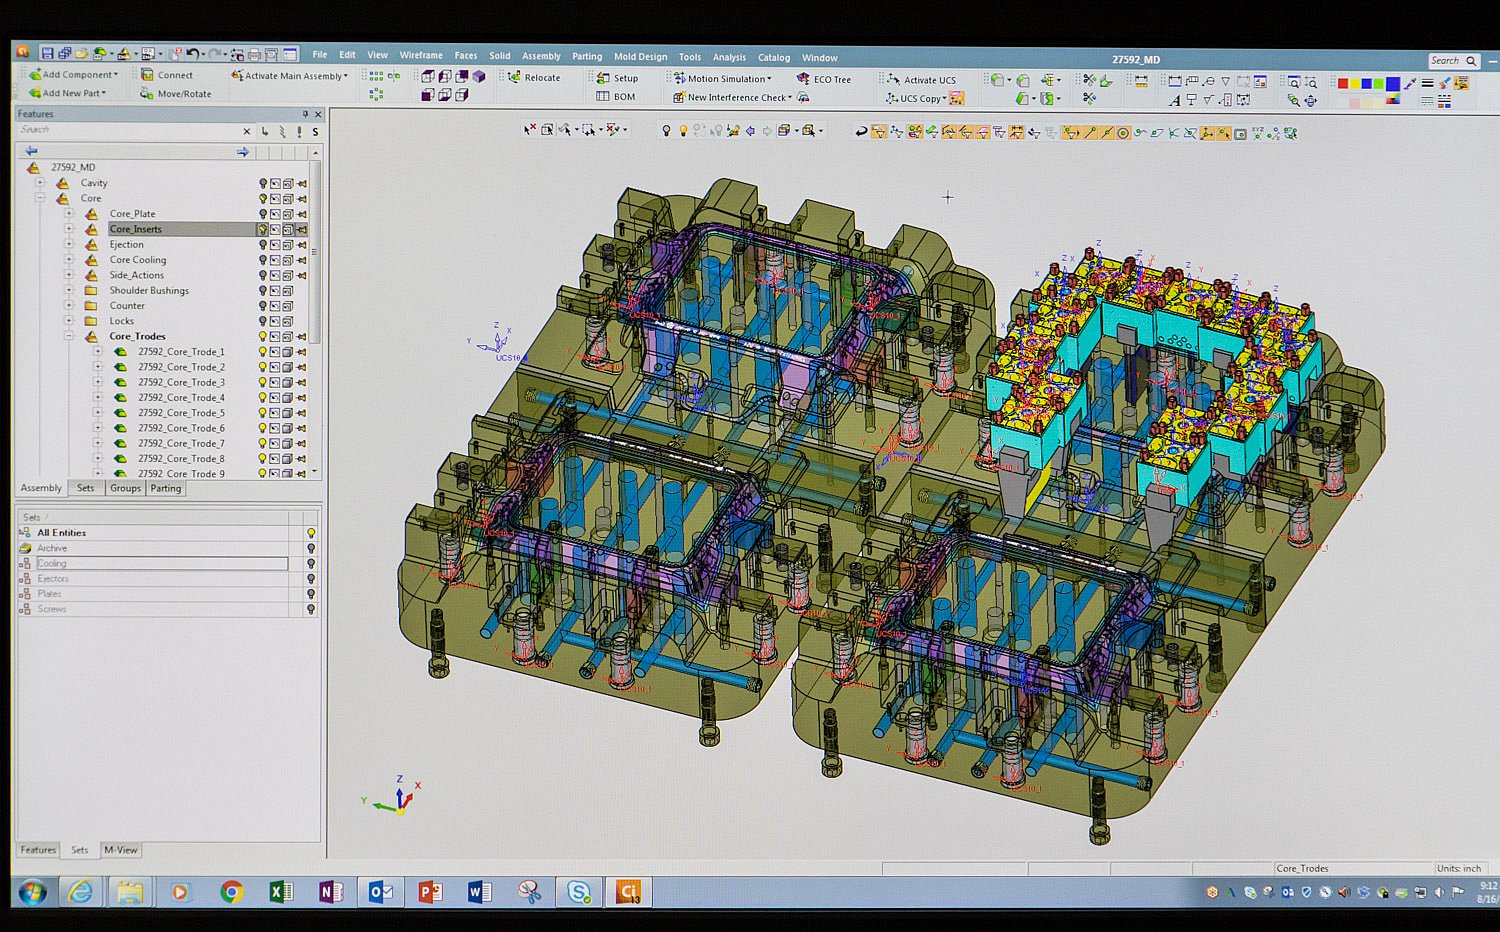The width and height of the screenshot is (1500, 932).
Task: Toggle the Cavity visibility light bulb
Action: click(263, 183)
